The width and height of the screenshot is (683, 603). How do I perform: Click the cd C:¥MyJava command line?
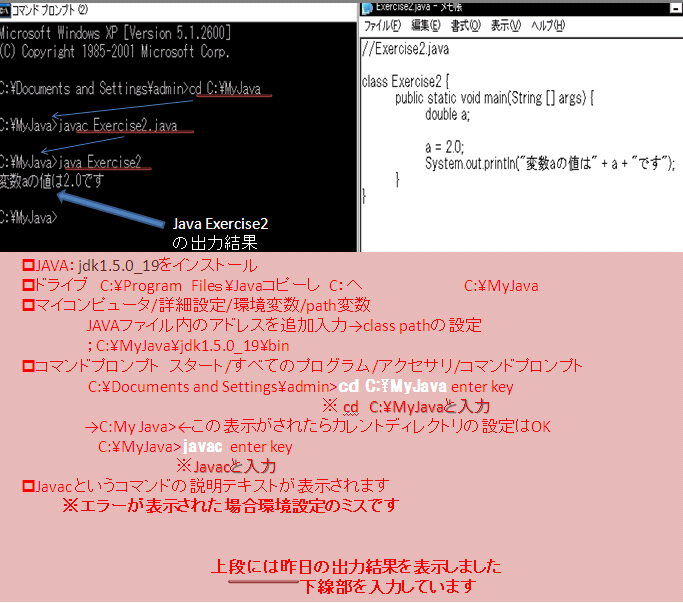point(130,89)
